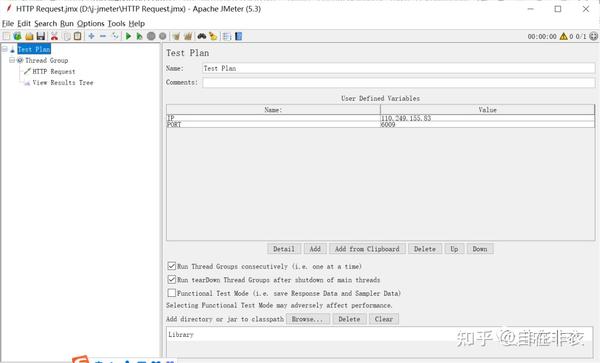600x363 pixels.
Task: Open the Search menu
Action: 45,23
